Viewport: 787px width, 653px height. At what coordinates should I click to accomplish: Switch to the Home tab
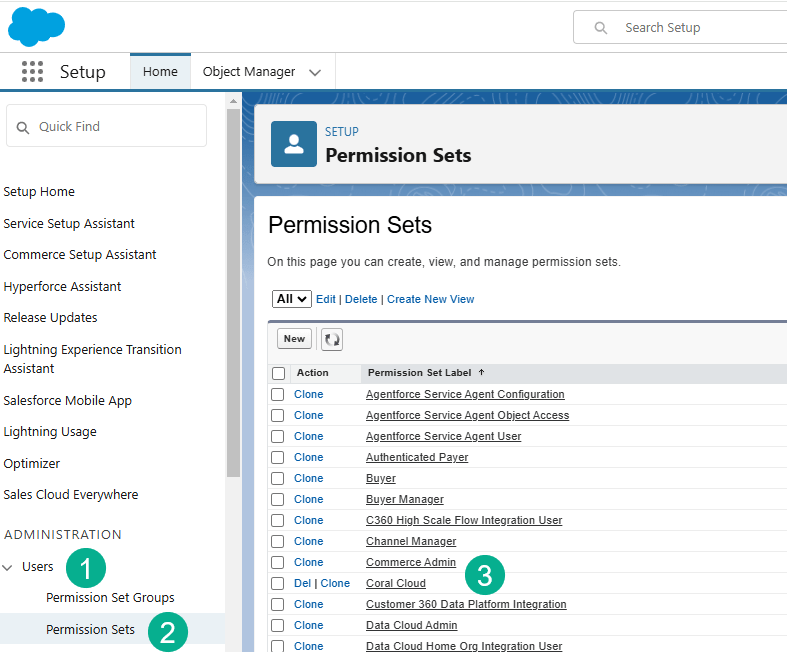coord(160,72)
